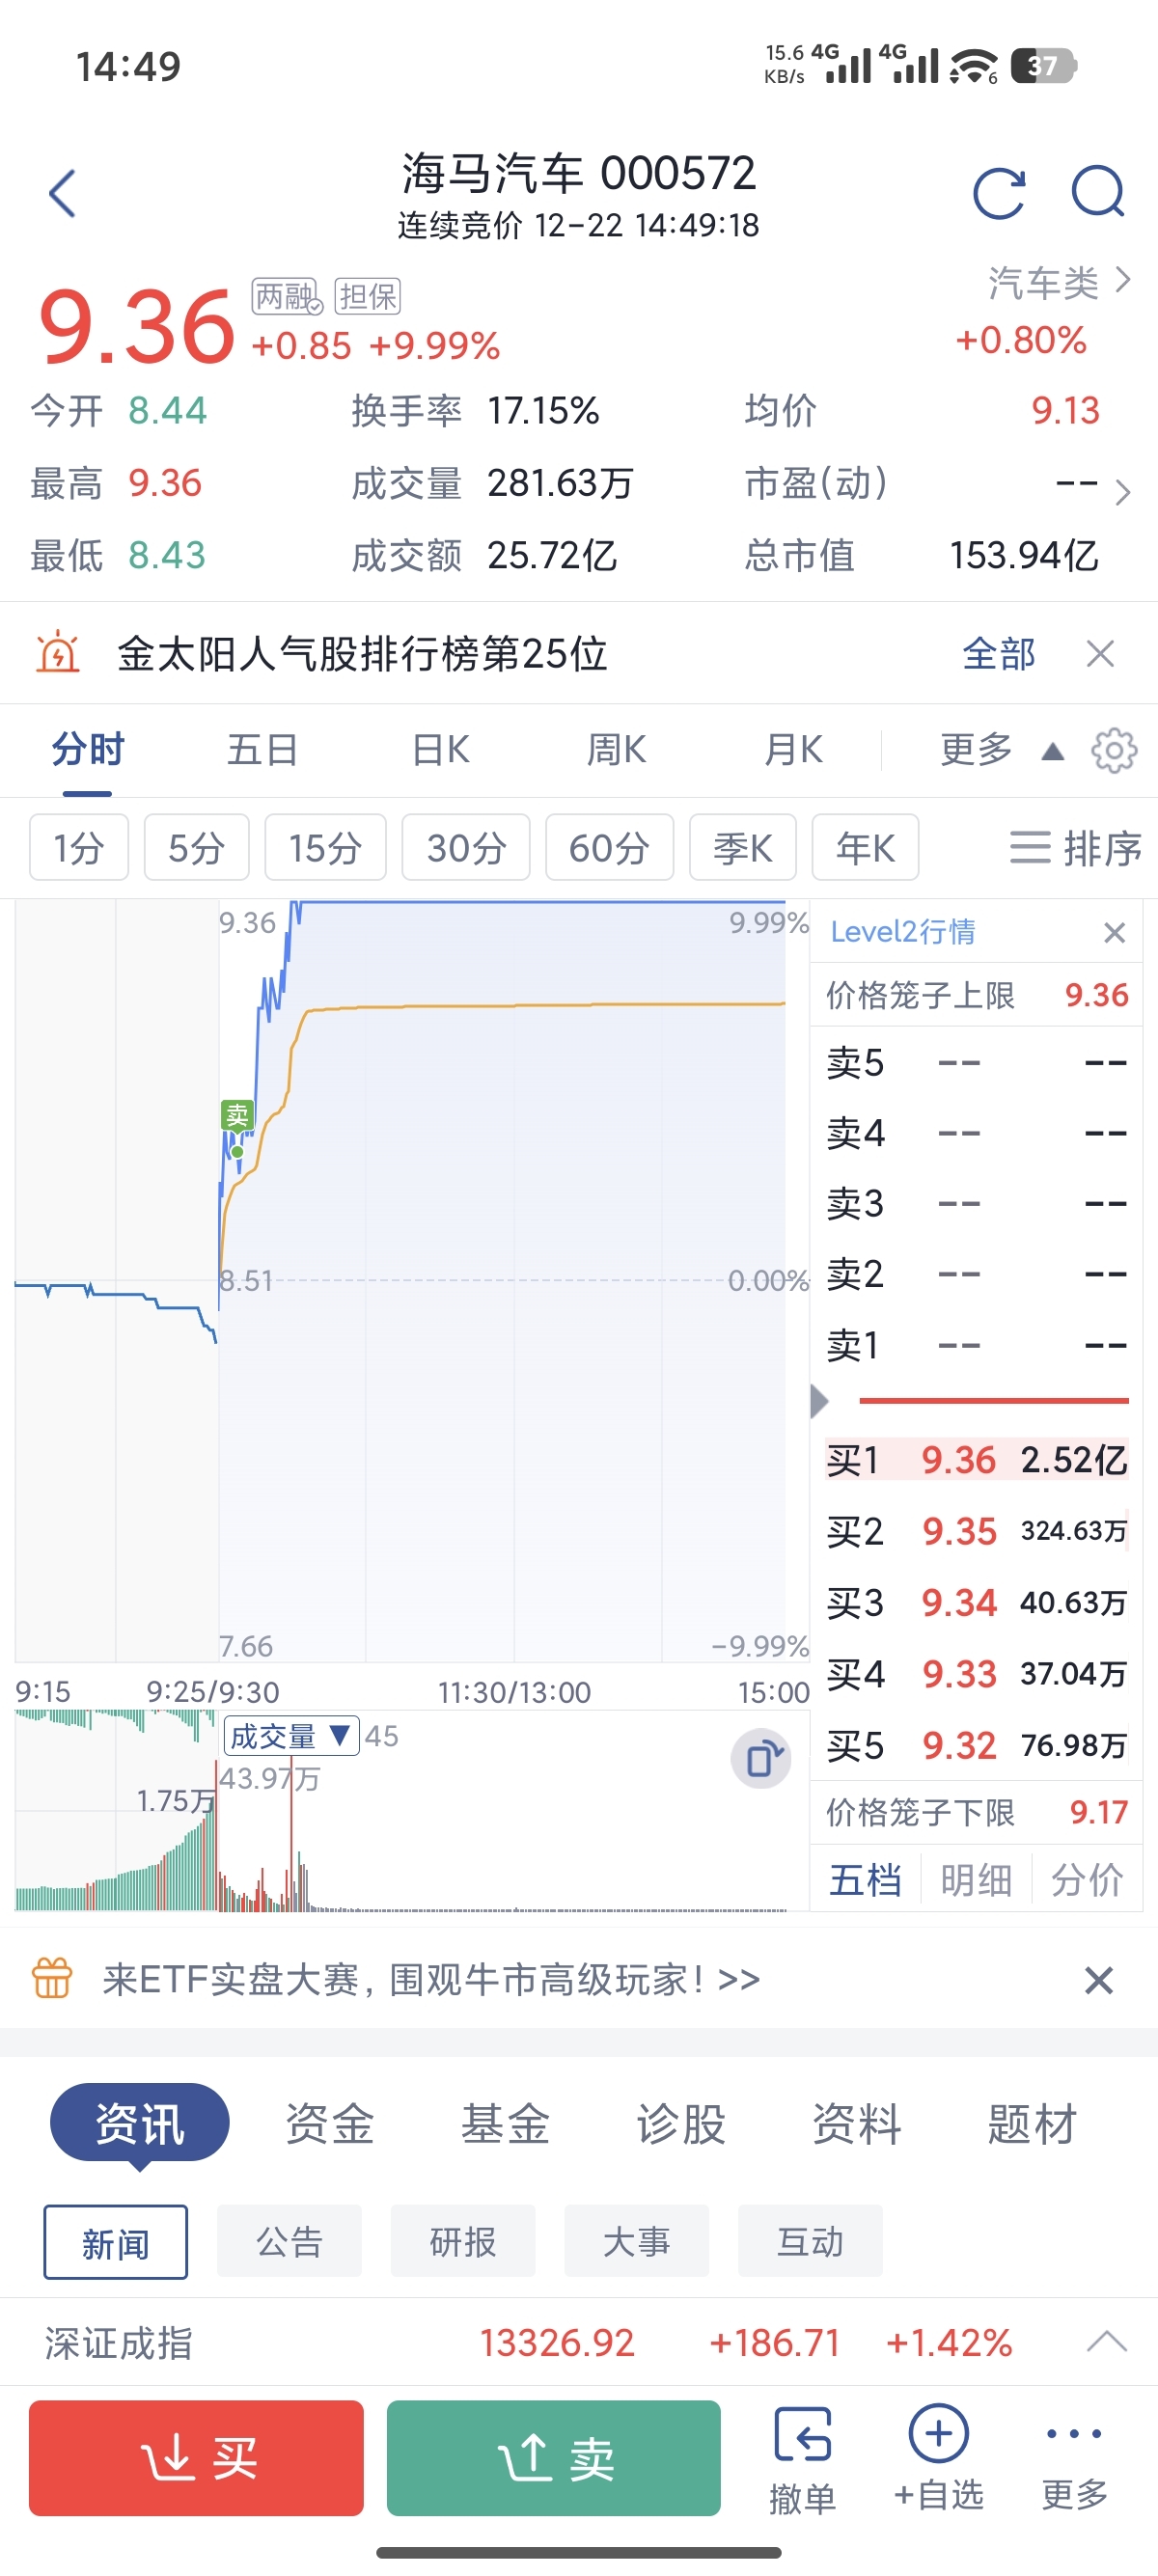Open the ETF实盘大赛 banner link

click(x=431, y=1979)
